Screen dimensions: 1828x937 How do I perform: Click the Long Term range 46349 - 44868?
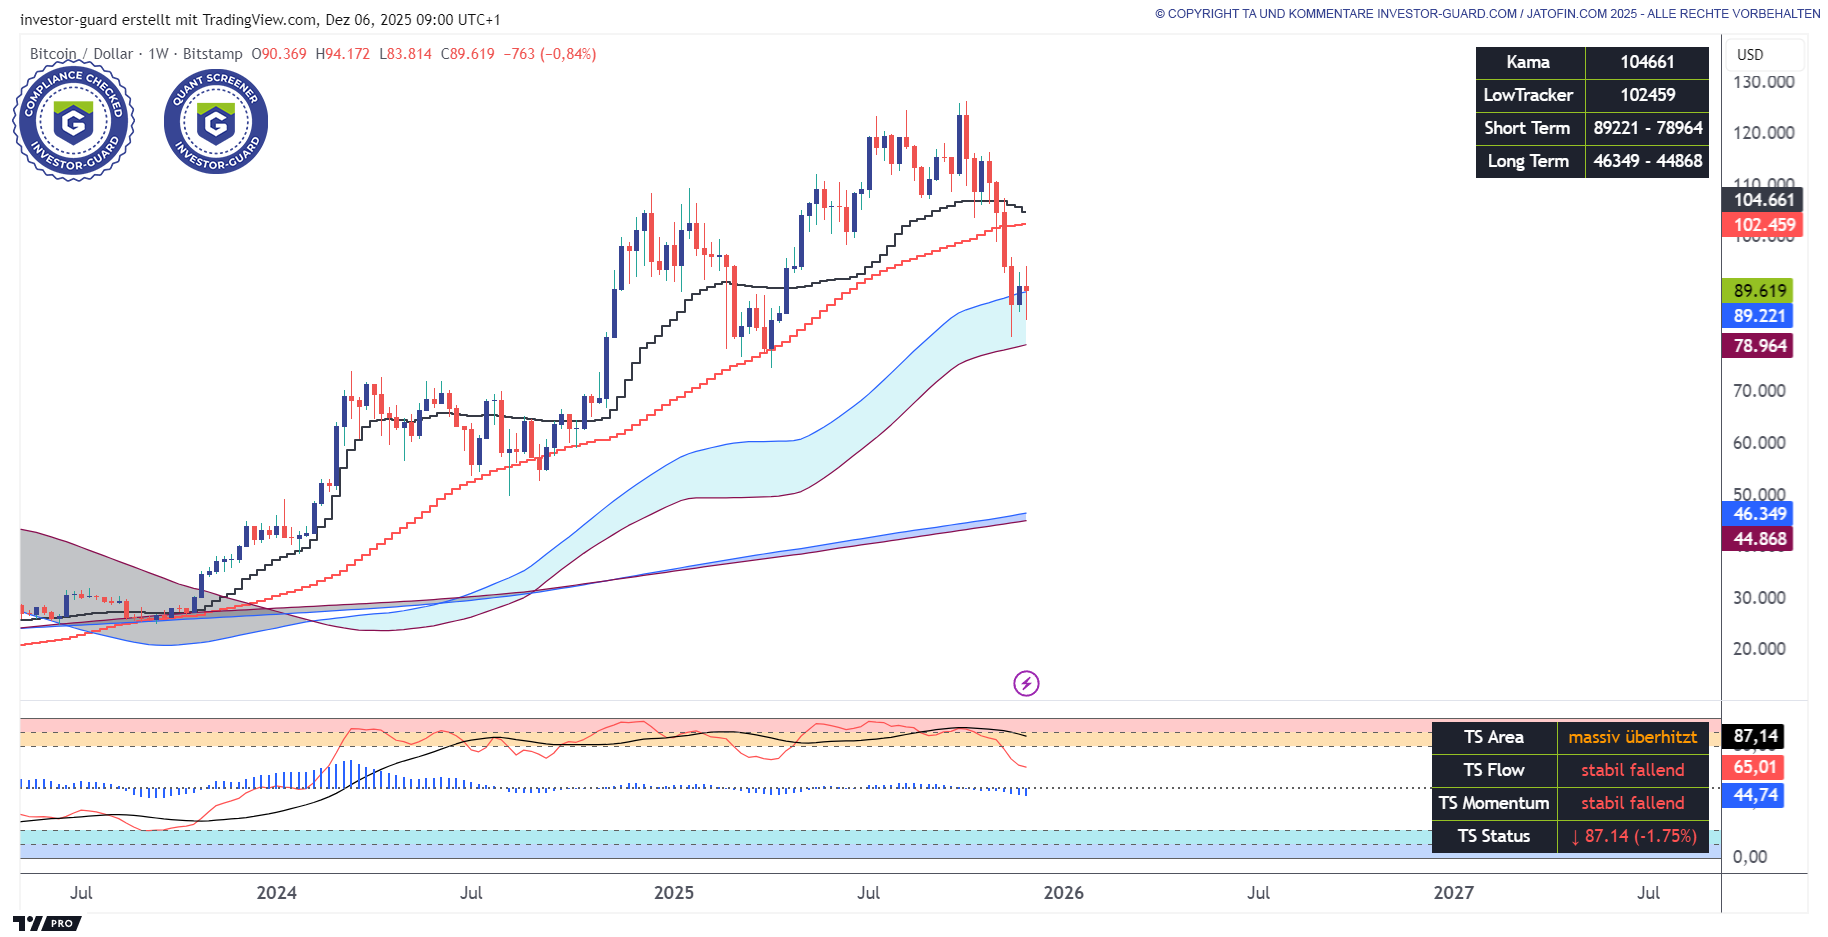coord(1647,161)
